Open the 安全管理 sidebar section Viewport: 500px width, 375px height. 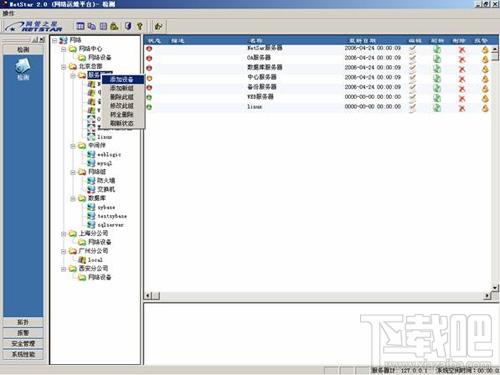click(x=23, y=344)
